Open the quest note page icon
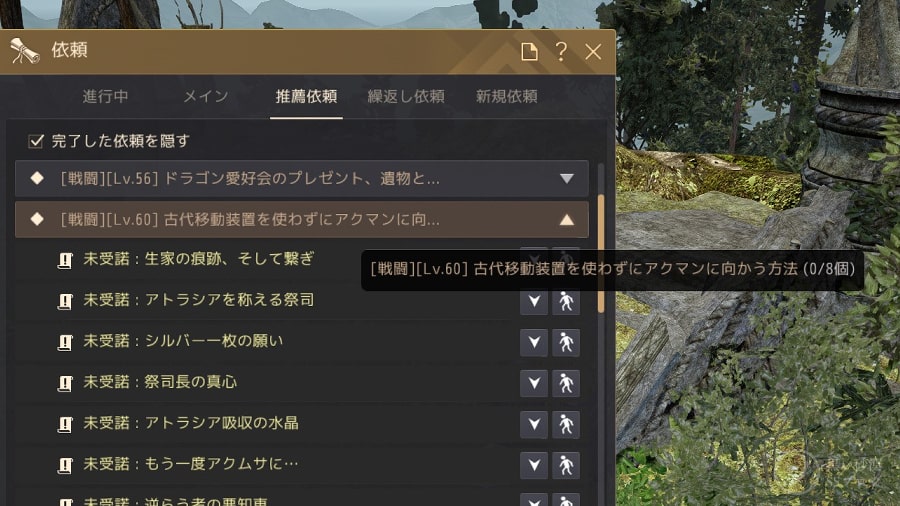900x506 pixels. (529, 52)
